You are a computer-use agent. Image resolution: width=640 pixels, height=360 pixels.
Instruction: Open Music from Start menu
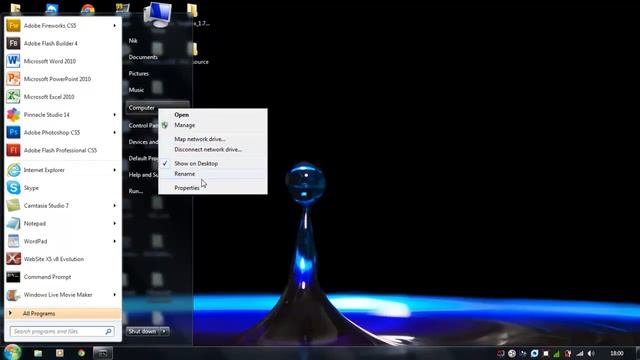[x=136, y=90]
